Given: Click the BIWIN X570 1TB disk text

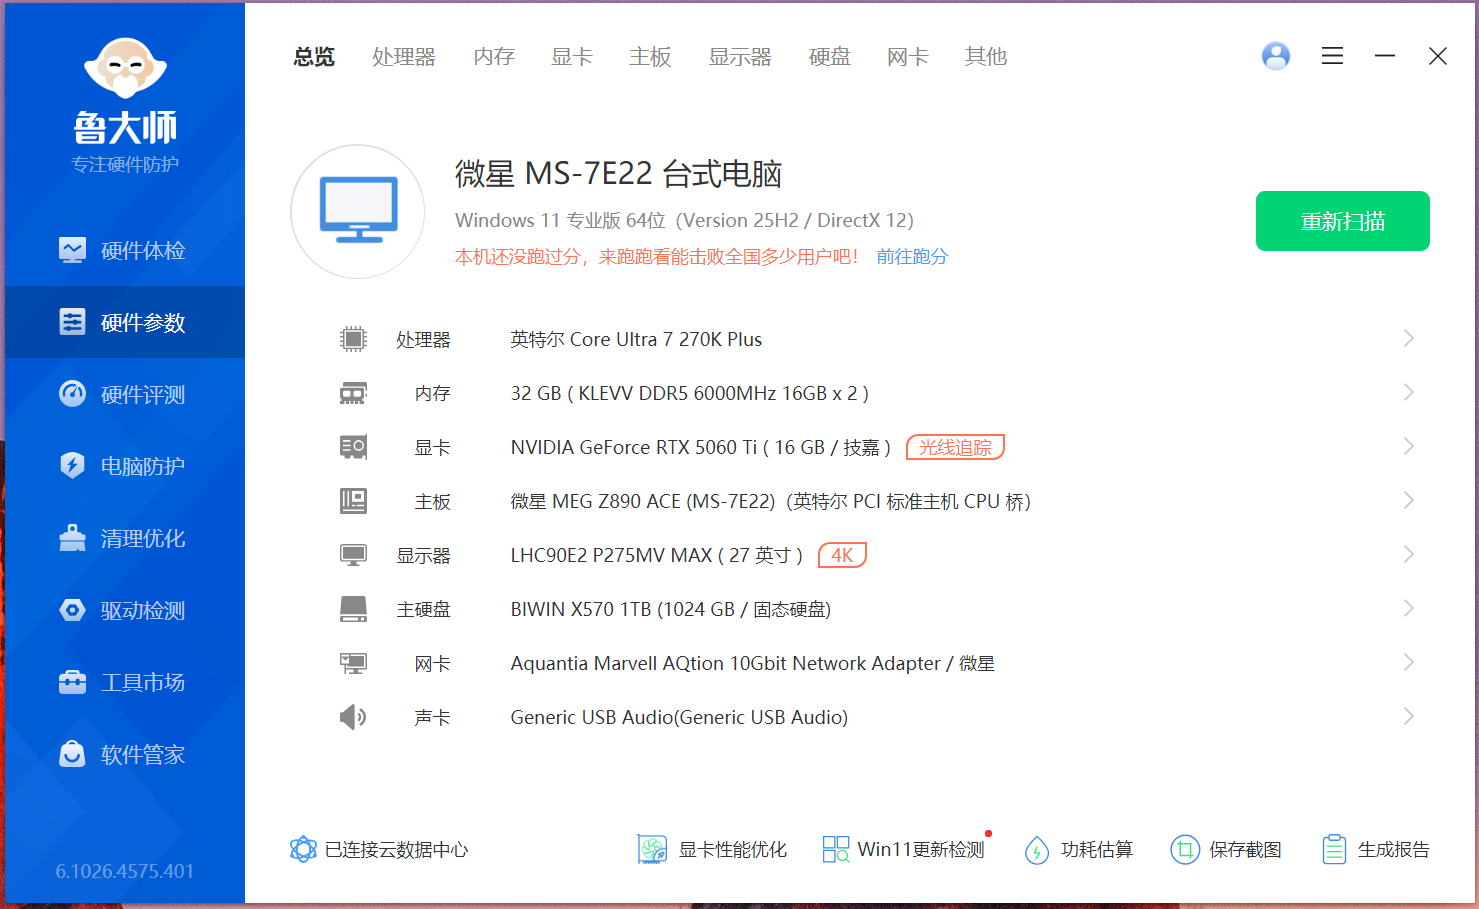Looking at the screenshot, I should pos(670,610).
